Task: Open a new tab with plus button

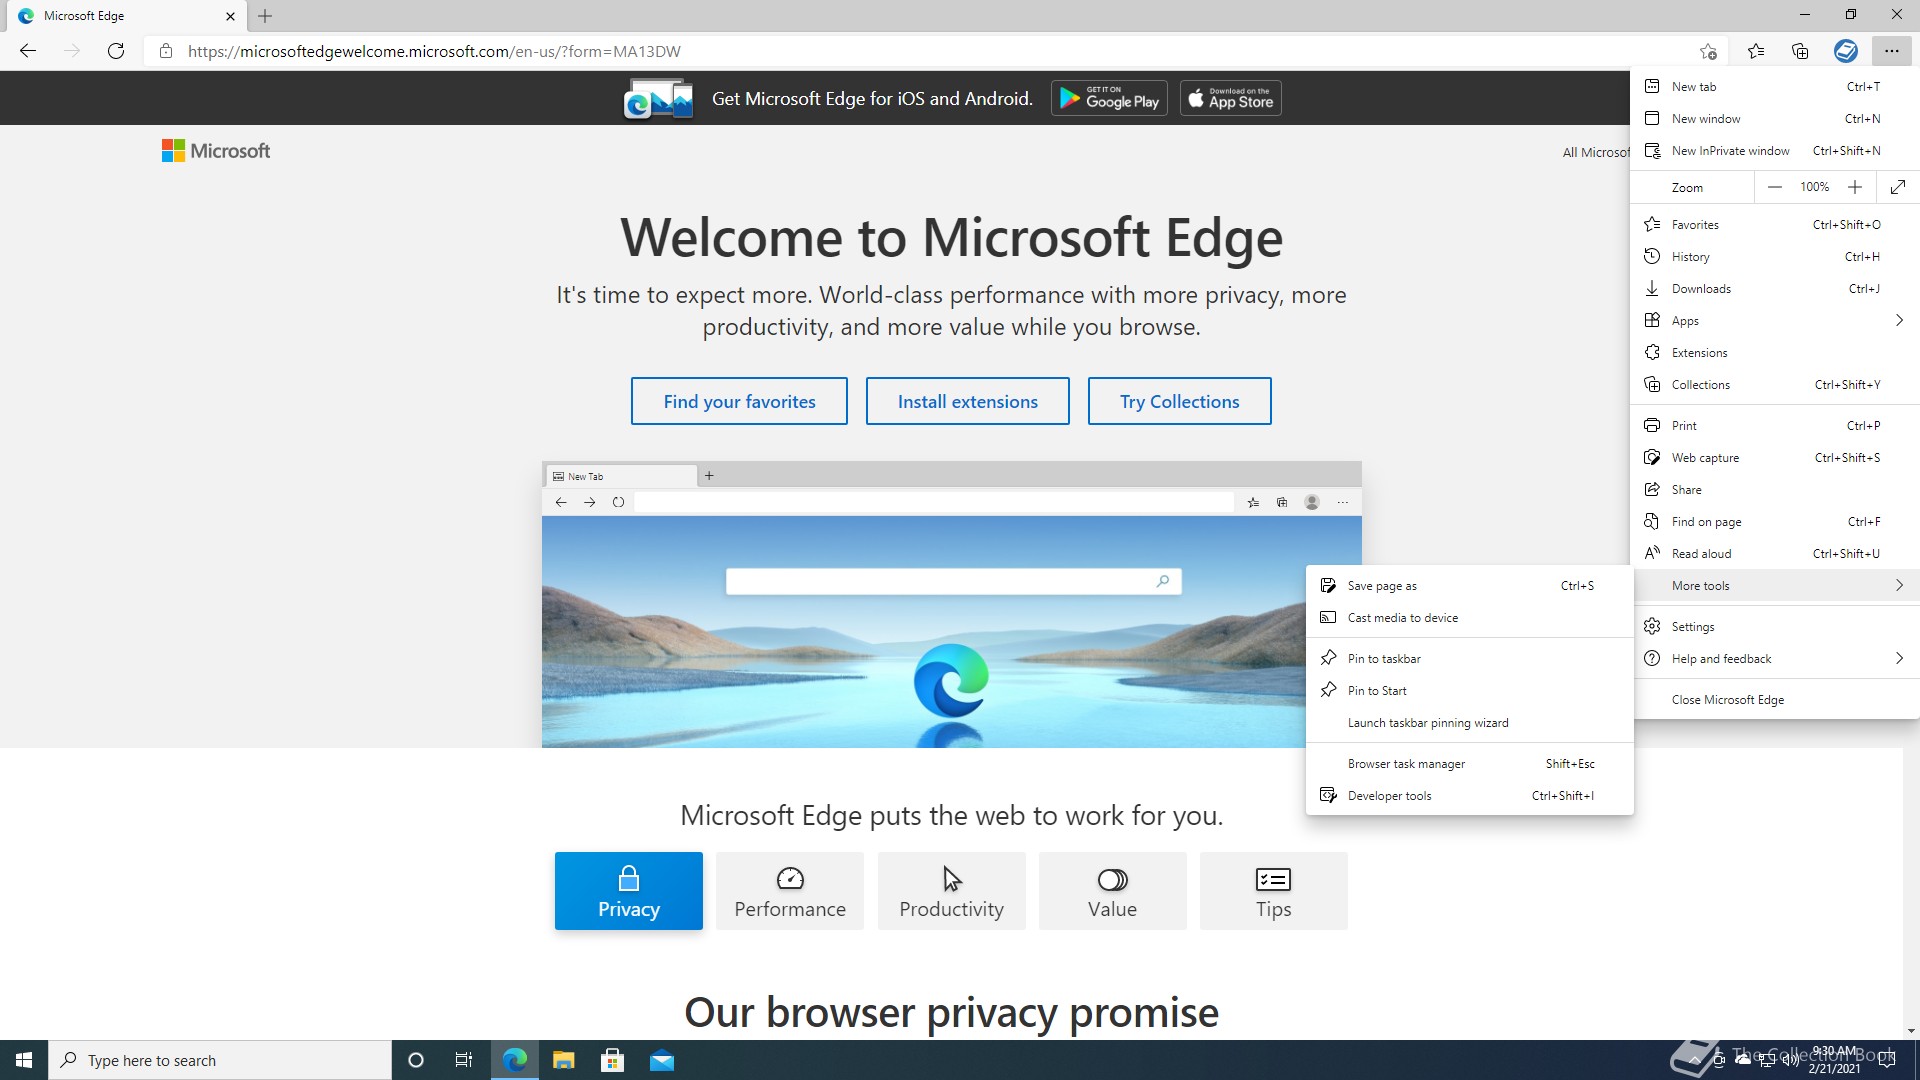Action: 265,16
